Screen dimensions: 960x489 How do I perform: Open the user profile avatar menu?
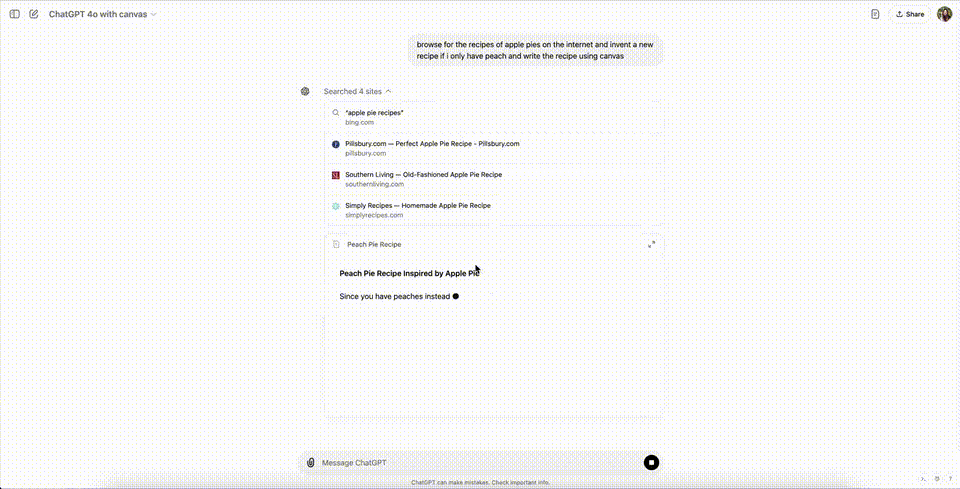coord(944,14)
